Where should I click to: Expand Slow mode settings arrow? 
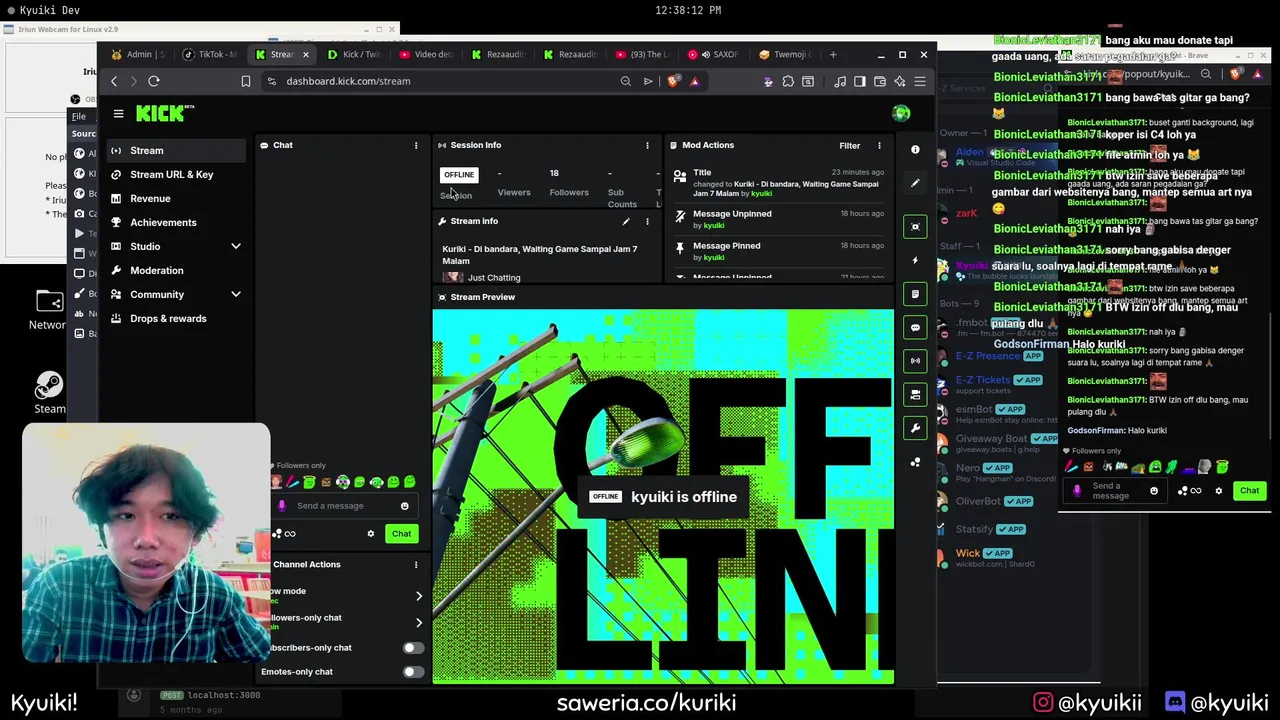[419, 597]
